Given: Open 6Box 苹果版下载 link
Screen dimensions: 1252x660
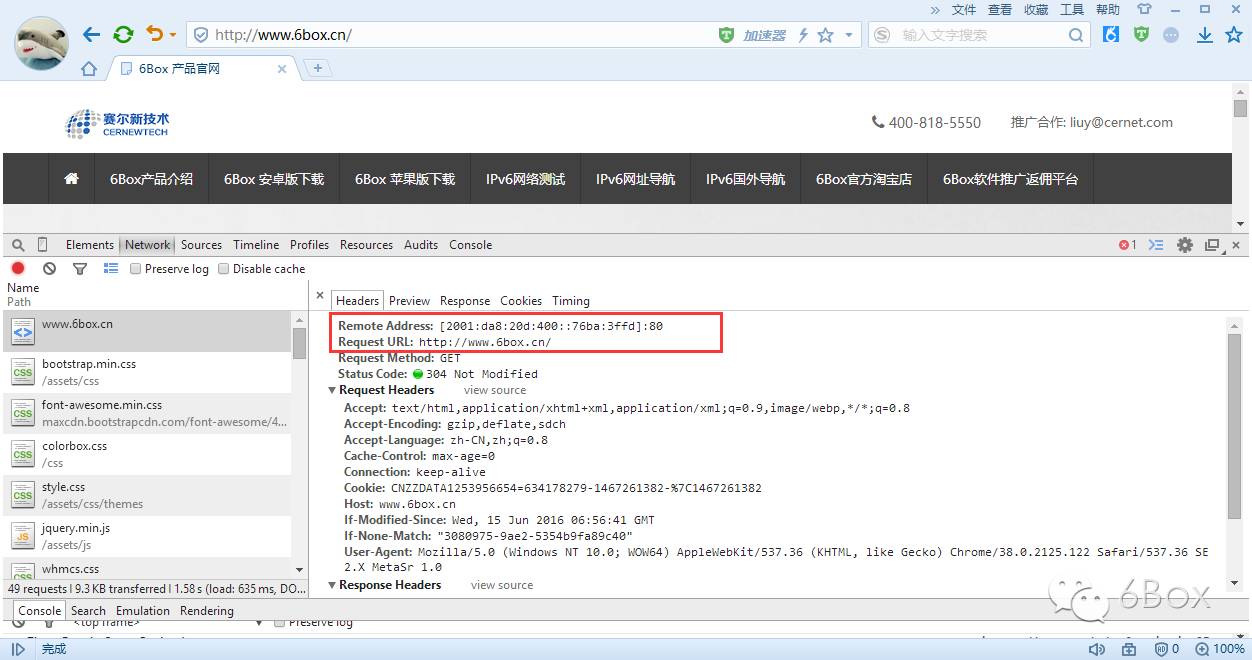Looking at the screenshot, I should tap(405, 179).
